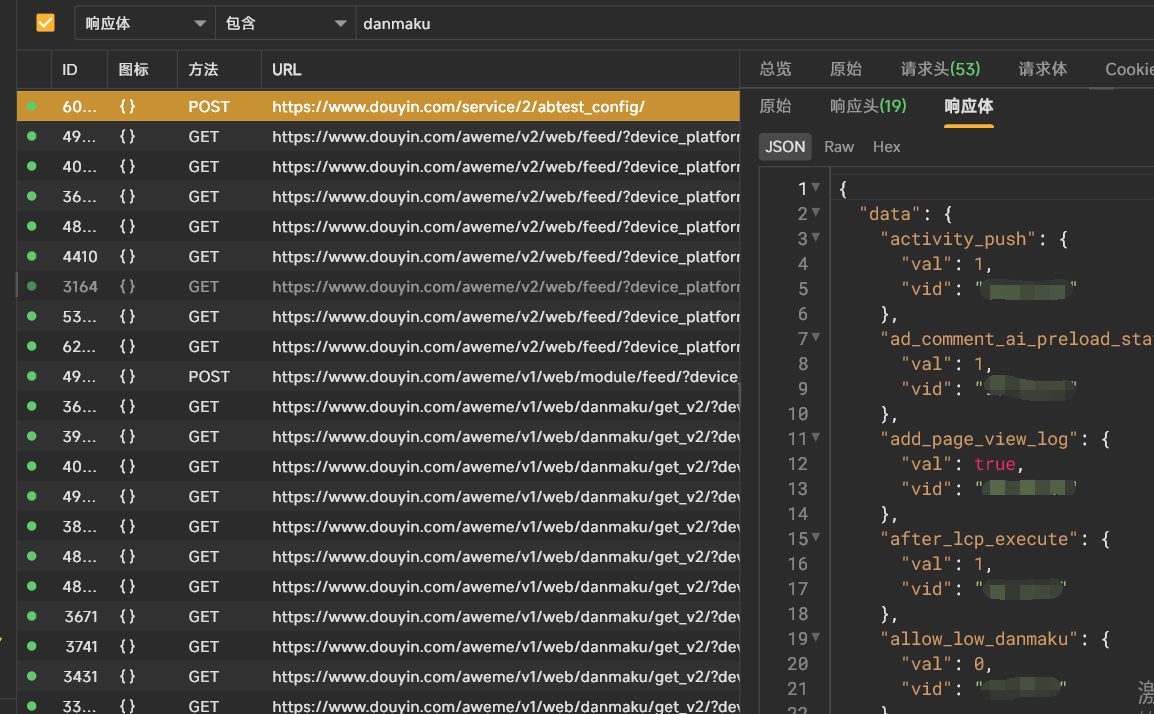Click green status dot in row 3671
Image resolution: width=1154 pixels, height=714 pixels.
[32, 616]
